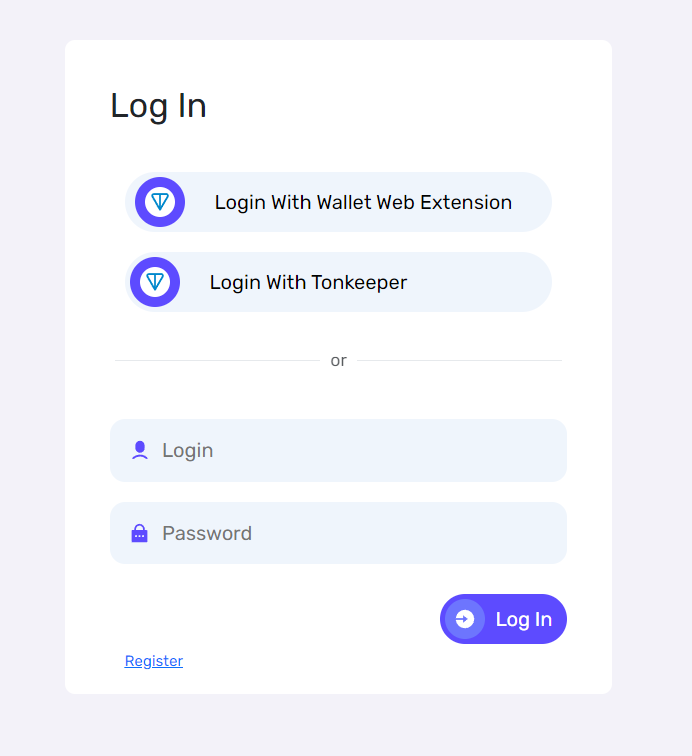Choose Login With Tonkeeper option
The height and width of the screenshot is (756, 692).
coord(339,282)
